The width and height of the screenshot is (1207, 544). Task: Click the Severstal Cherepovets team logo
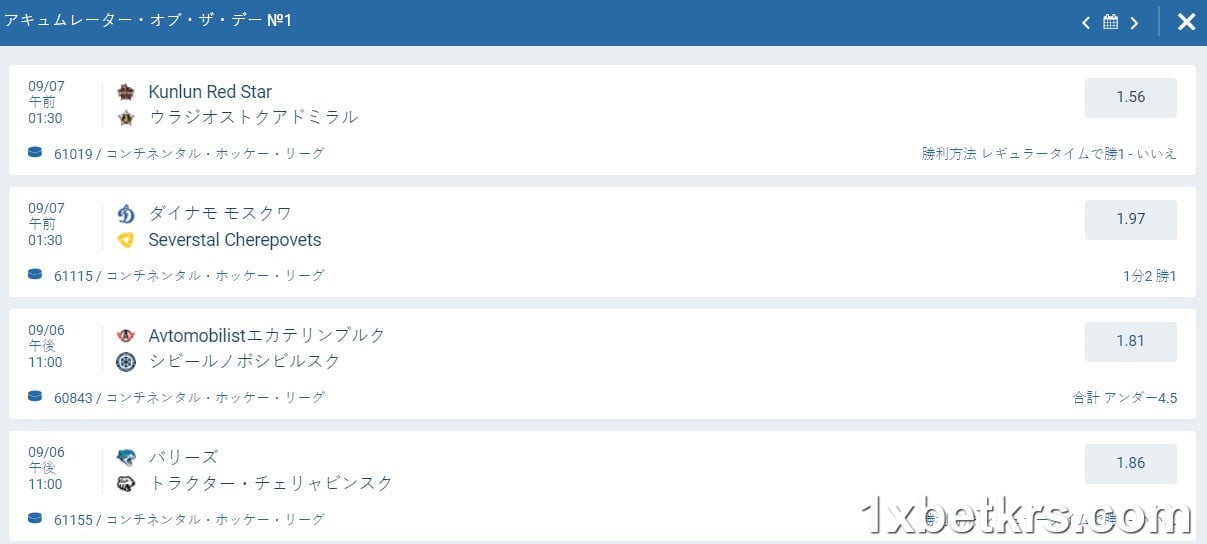pos(126,239)
